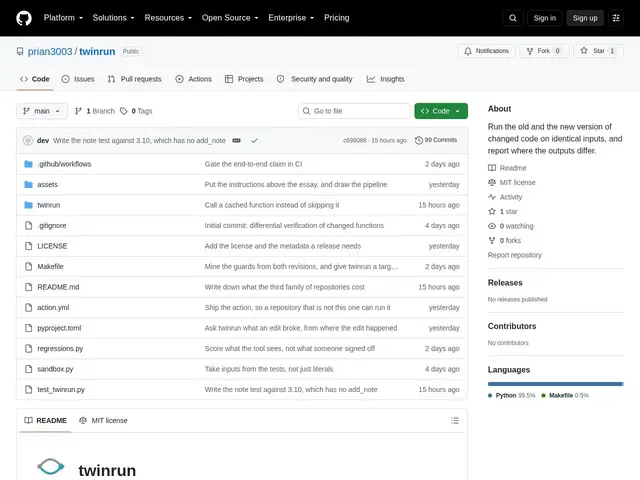This screenshot has height=480, width=640.
Task: Click the dev author avatar
Action: pyautogui.click(x=28, y=140)
